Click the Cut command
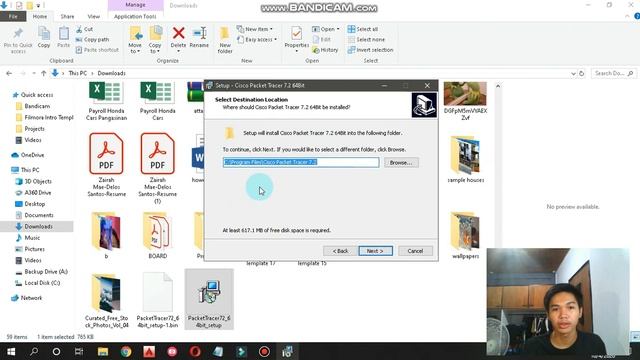 84,29
